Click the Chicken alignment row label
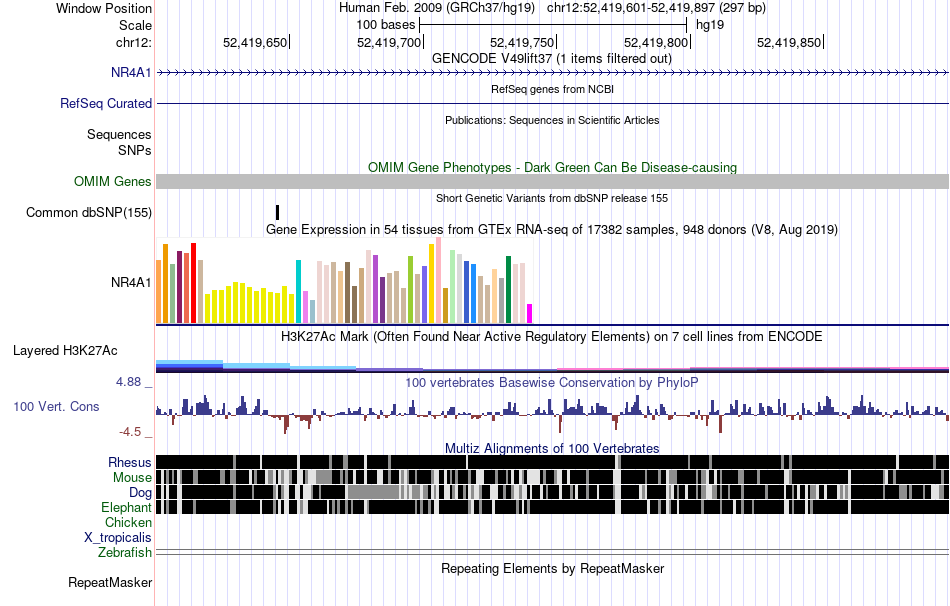 coord(128,522)
